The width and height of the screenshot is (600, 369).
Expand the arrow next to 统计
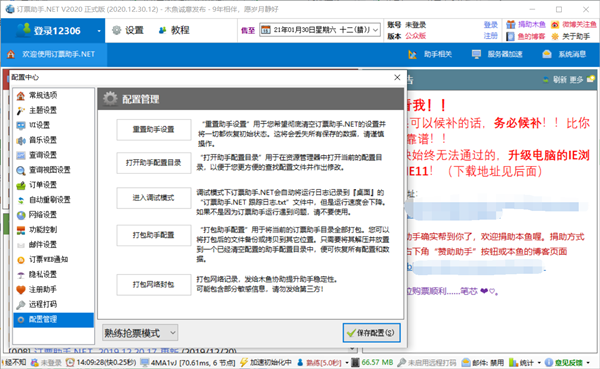pos(539,362)
